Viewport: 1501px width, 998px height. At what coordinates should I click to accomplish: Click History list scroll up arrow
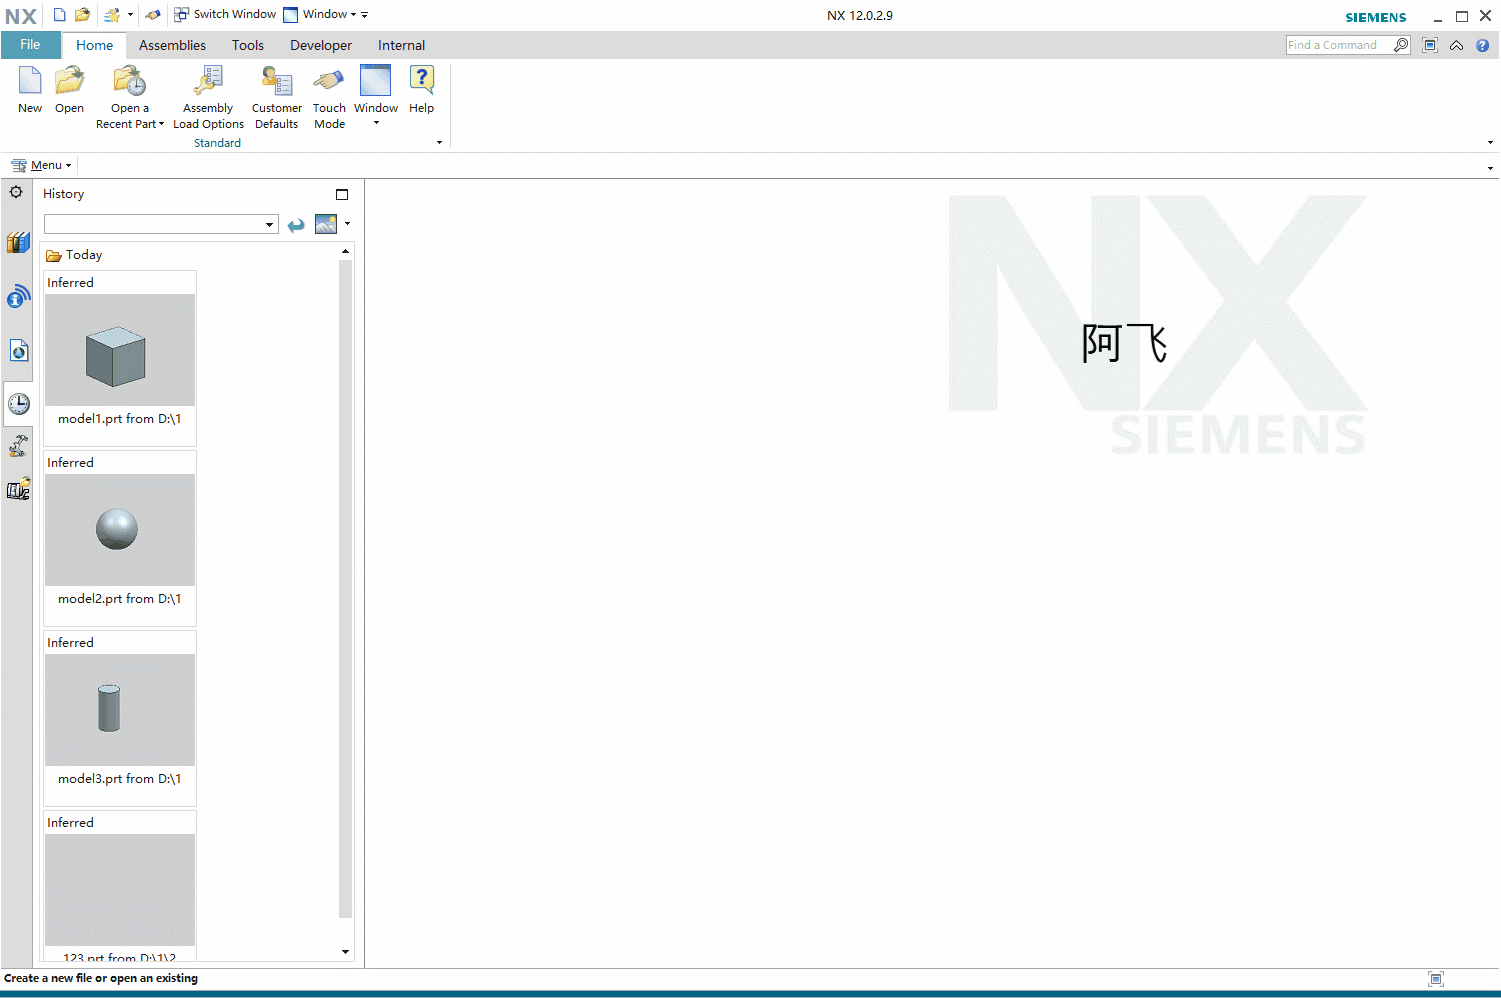[x=346, y=251]
